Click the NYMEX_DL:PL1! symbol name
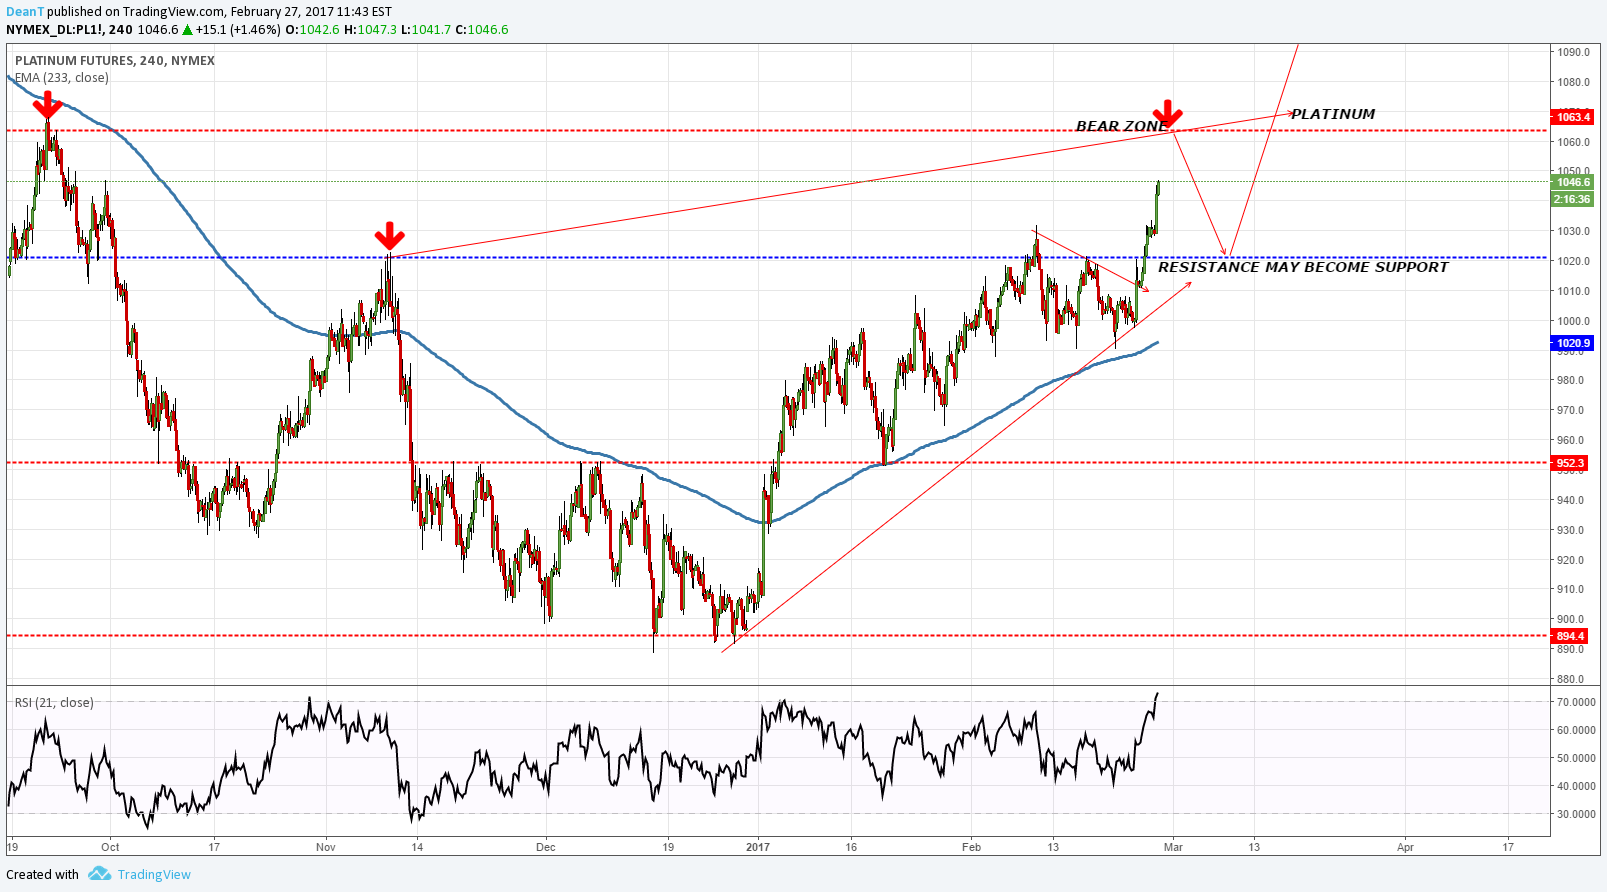Viewport: 1607px width, 892px height. point(54,30)
